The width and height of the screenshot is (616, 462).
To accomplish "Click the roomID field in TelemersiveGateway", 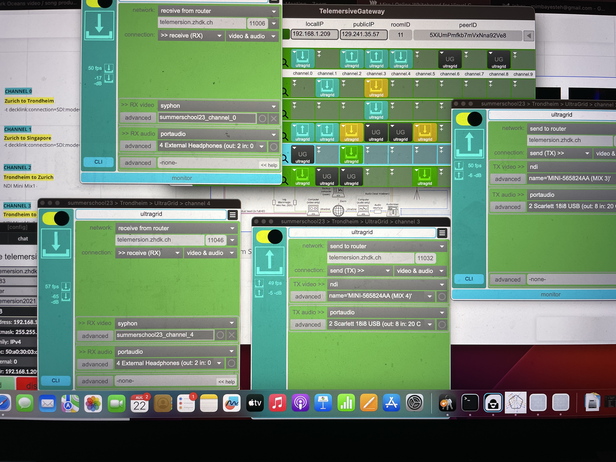I will [x=401, y=34].
